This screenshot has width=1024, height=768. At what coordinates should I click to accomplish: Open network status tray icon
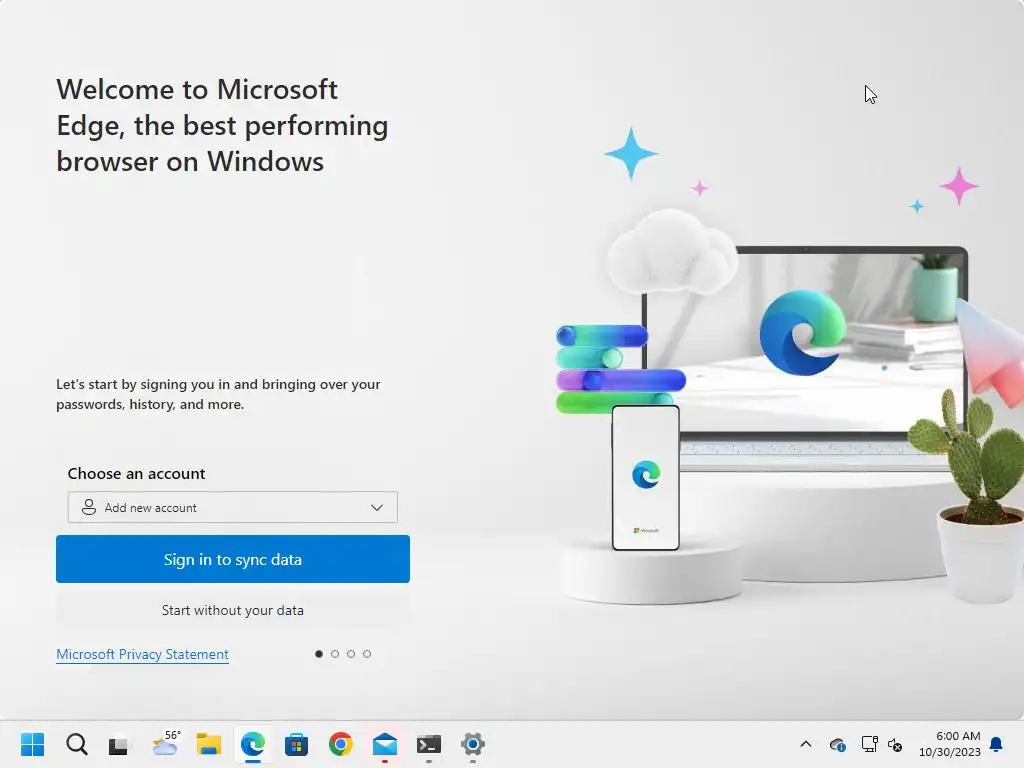pyautogui.click(x=869, y=744)
